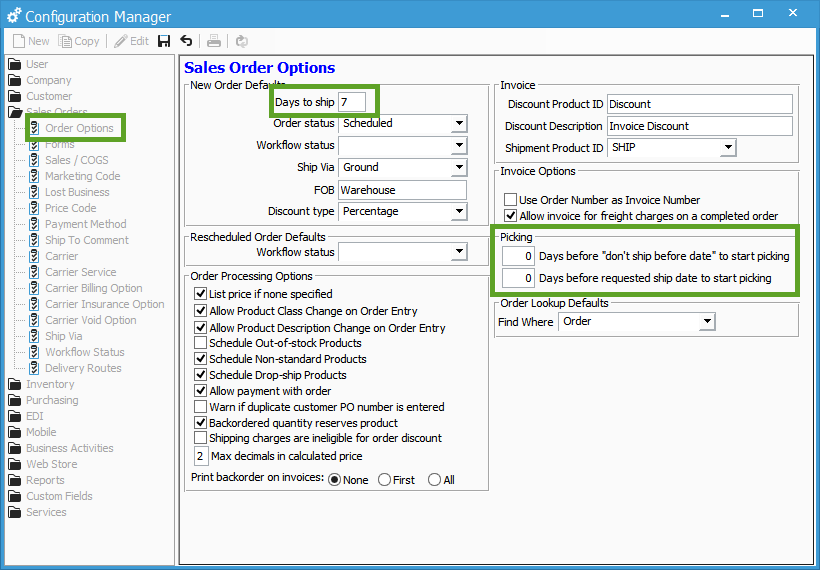Toggle Allow Product Class Change on Order Entry
Image resolution: width=820 pixels, height=570 pixels.
point(200,311)
